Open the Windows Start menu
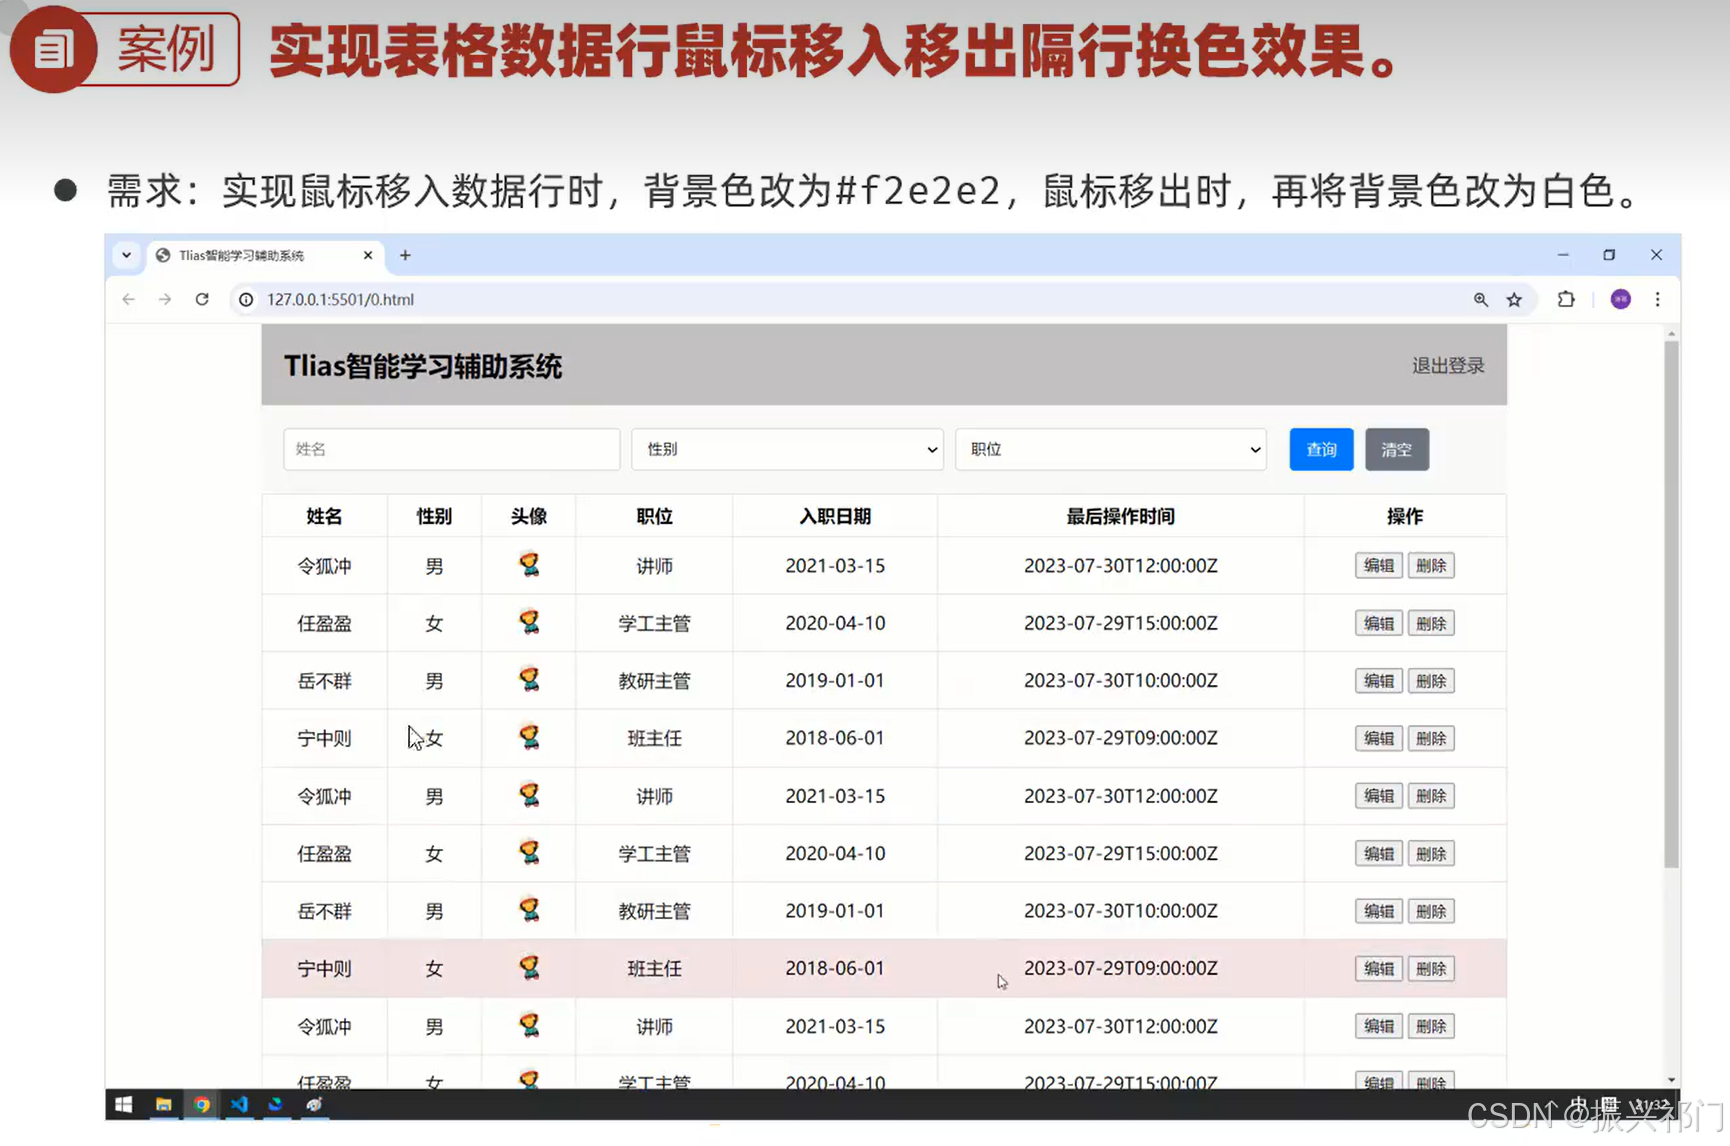Screen dimensions: 1730x1146 click(x=123, y=1105)
